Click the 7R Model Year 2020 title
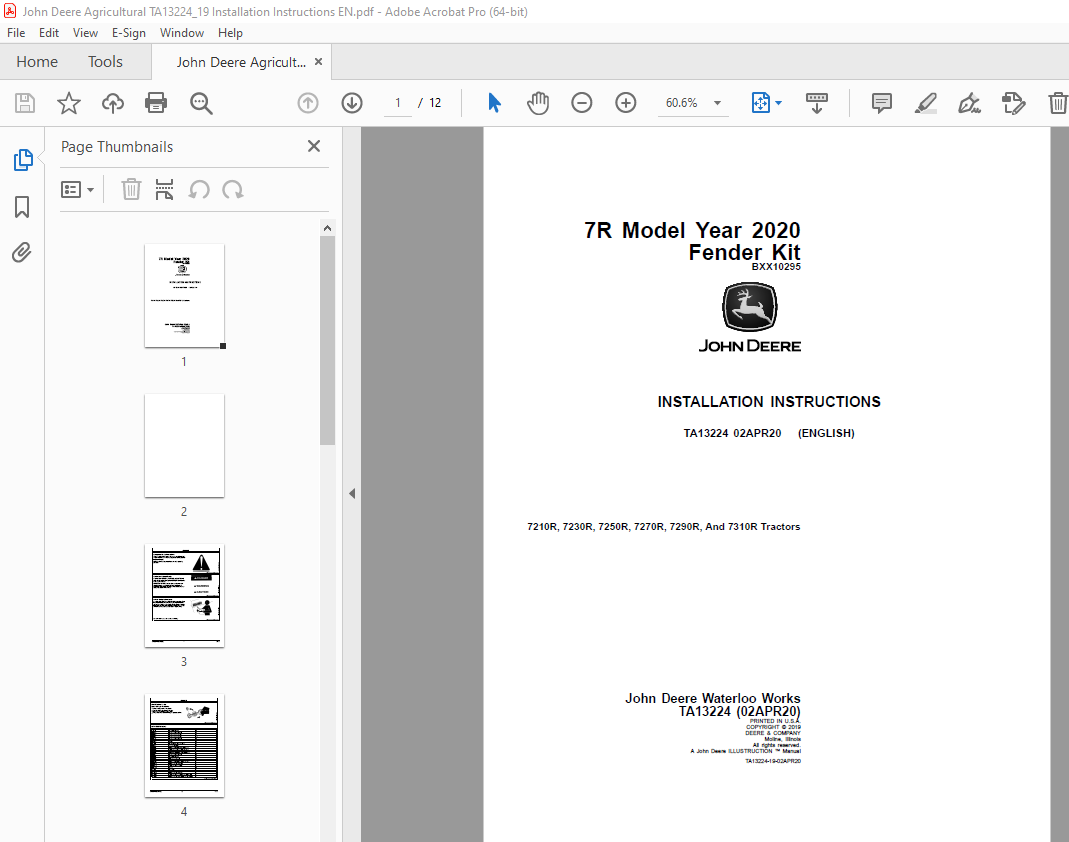Screen dimensions: 1069x842 (692, 230)
